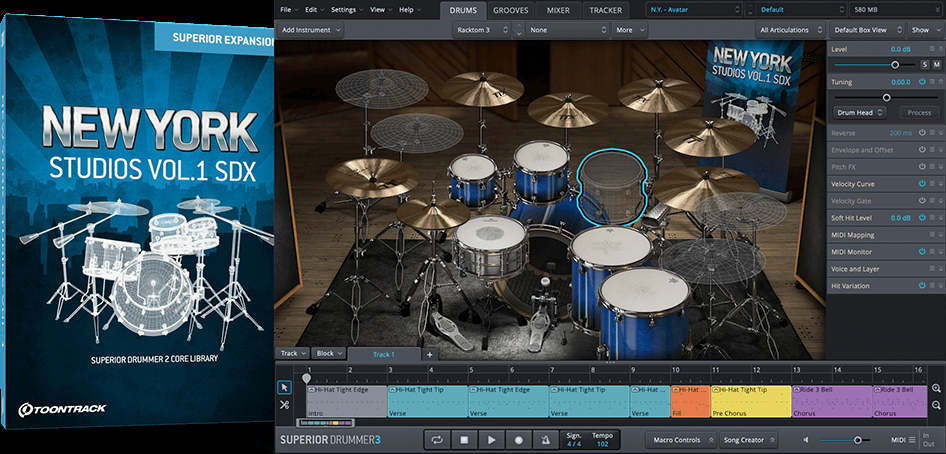946x454 pixels.
Task: Select the scissors cut tool
Action: tap(284, 405)
